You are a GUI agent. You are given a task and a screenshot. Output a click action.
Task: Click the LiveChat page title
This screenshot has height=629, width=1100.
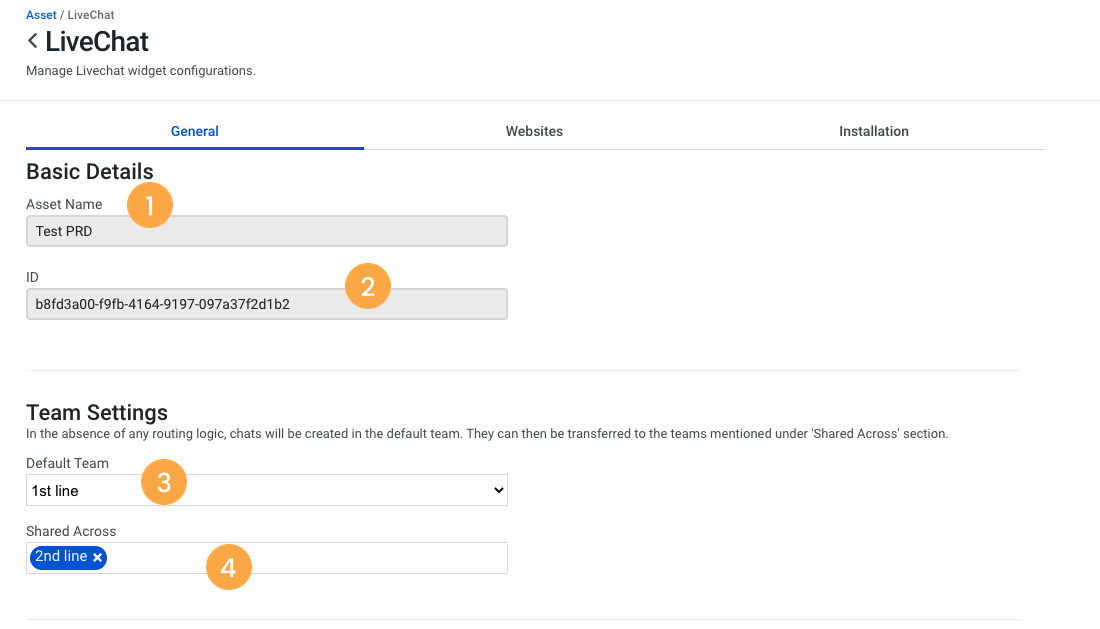[x=97, y=41]
